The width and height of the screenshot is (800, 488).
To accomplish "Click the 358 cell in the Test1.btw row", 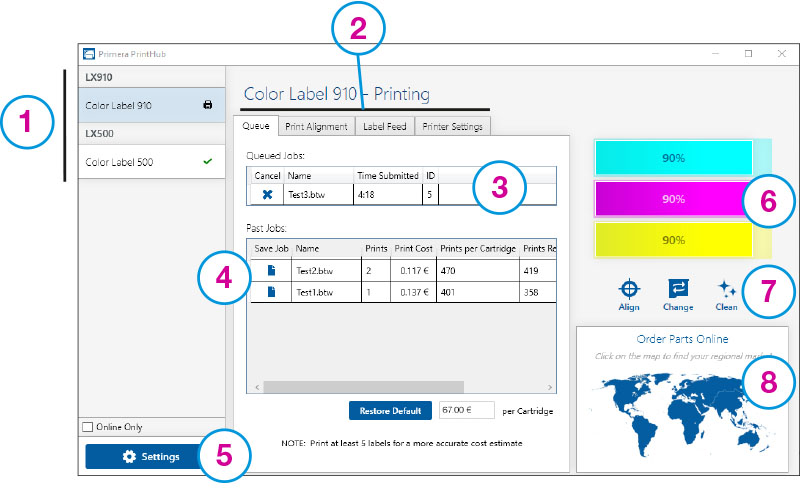I will click(x=538, y=292).
